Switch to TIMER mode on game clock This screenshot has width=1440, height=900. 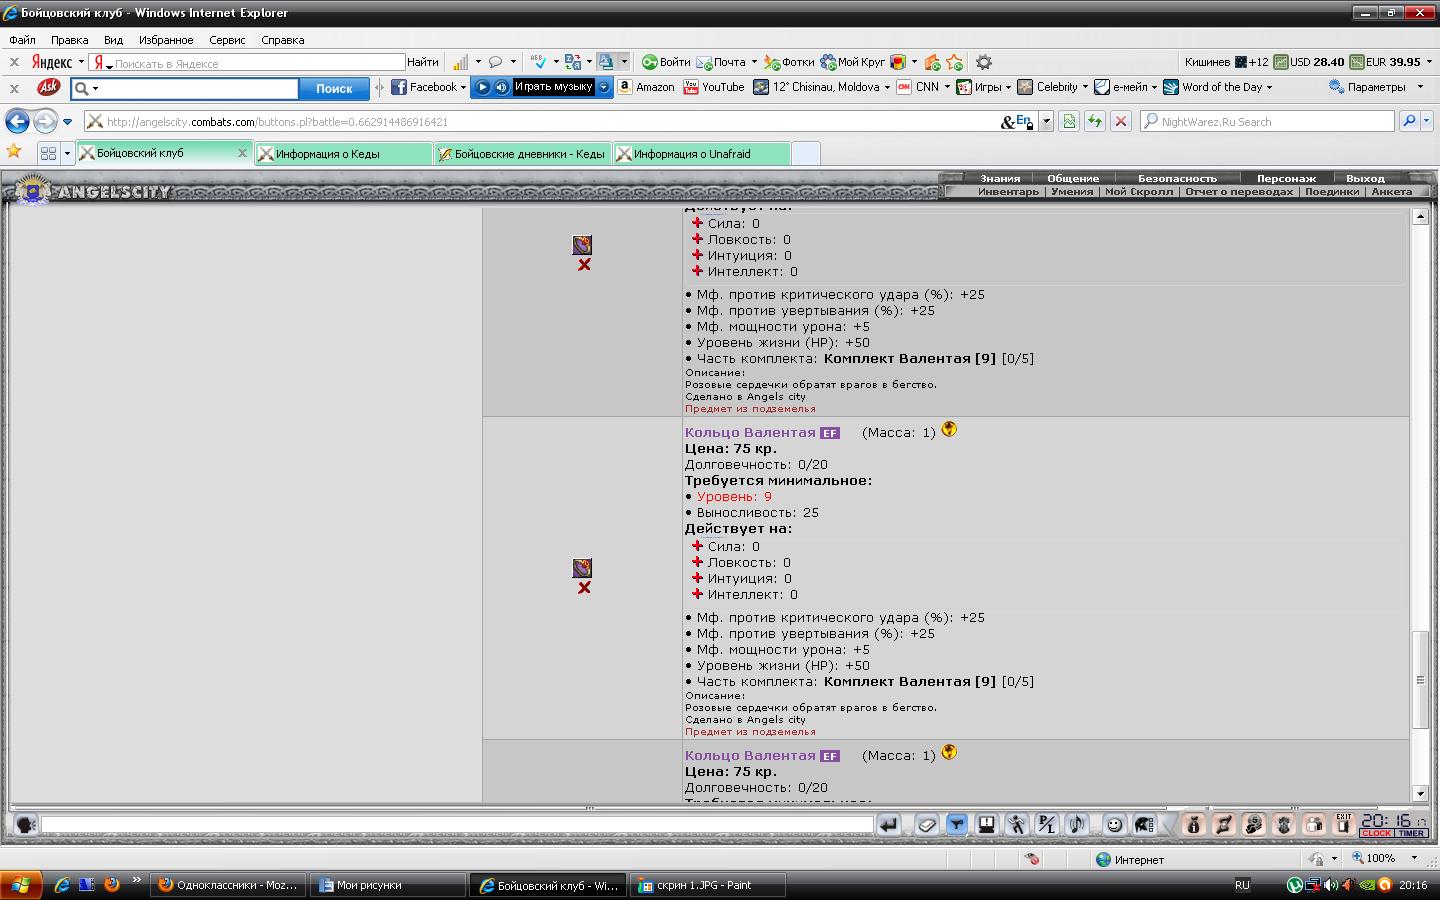tap(1411, 833)
